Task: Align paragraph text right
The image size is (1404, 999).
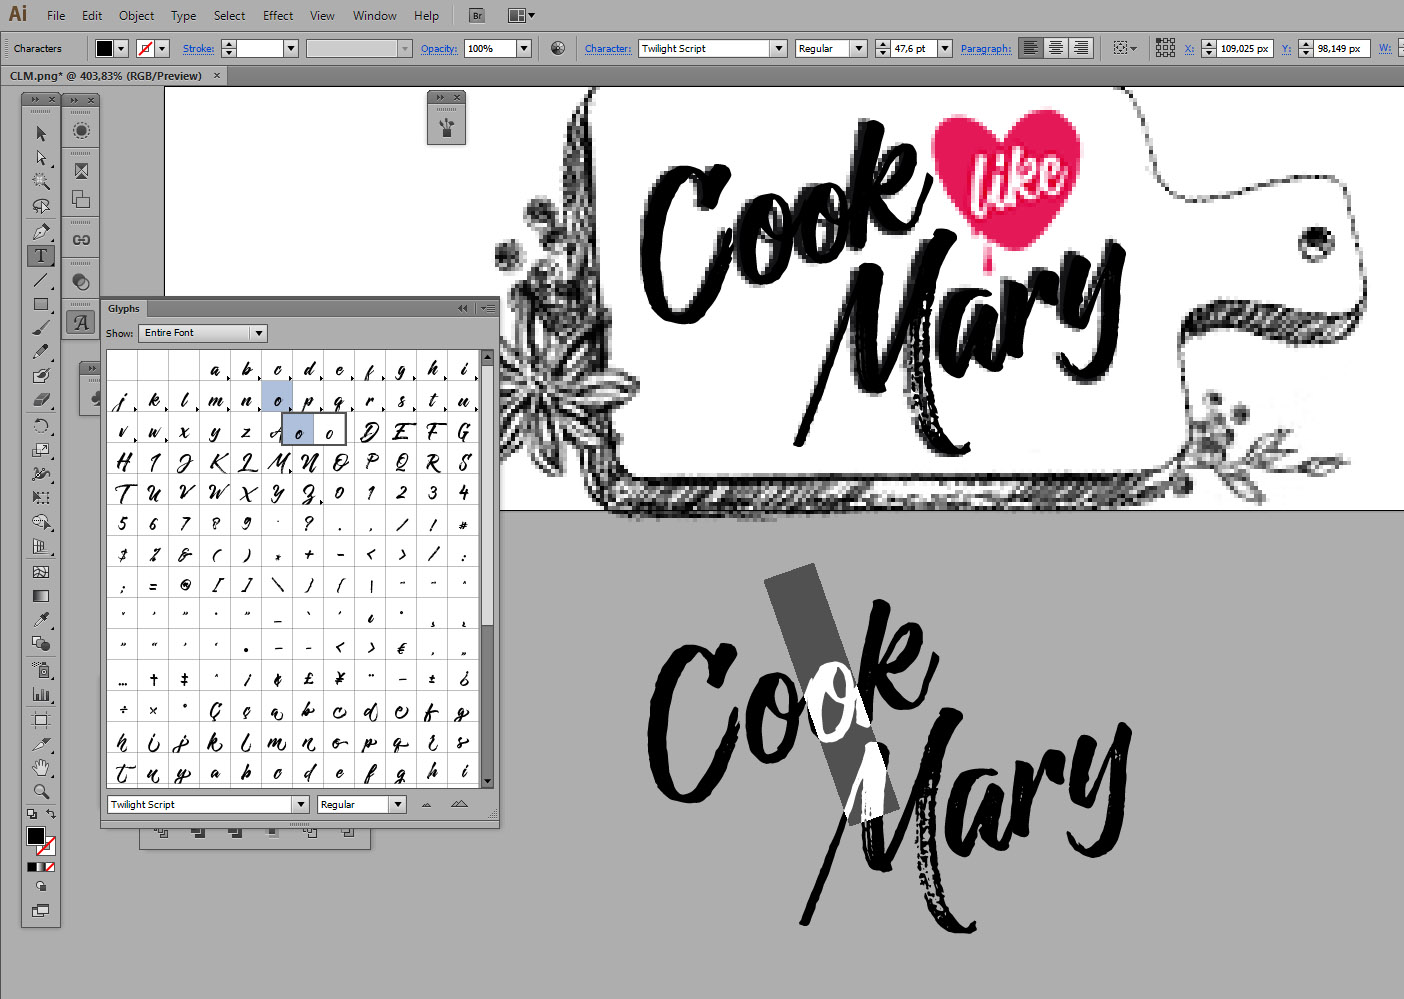Action: point(1080,48)
